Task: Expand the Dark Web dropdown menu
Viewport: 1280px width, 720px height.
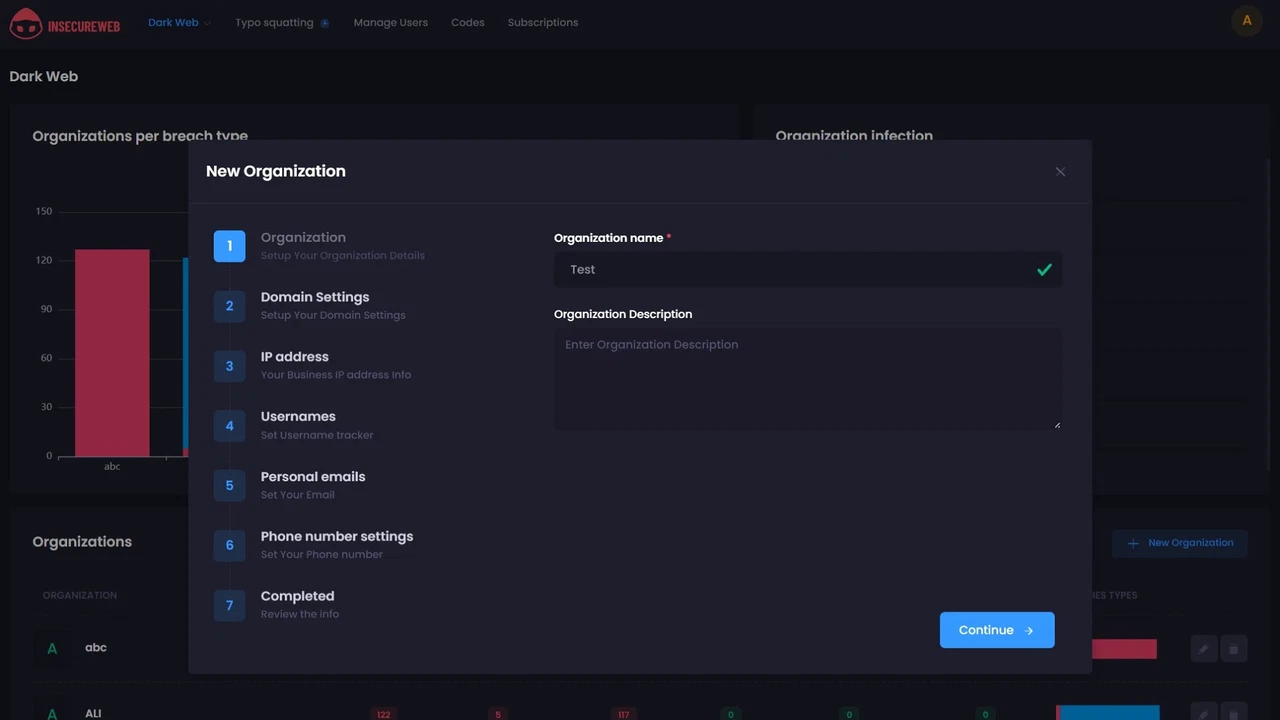Action: click(179, 22)
